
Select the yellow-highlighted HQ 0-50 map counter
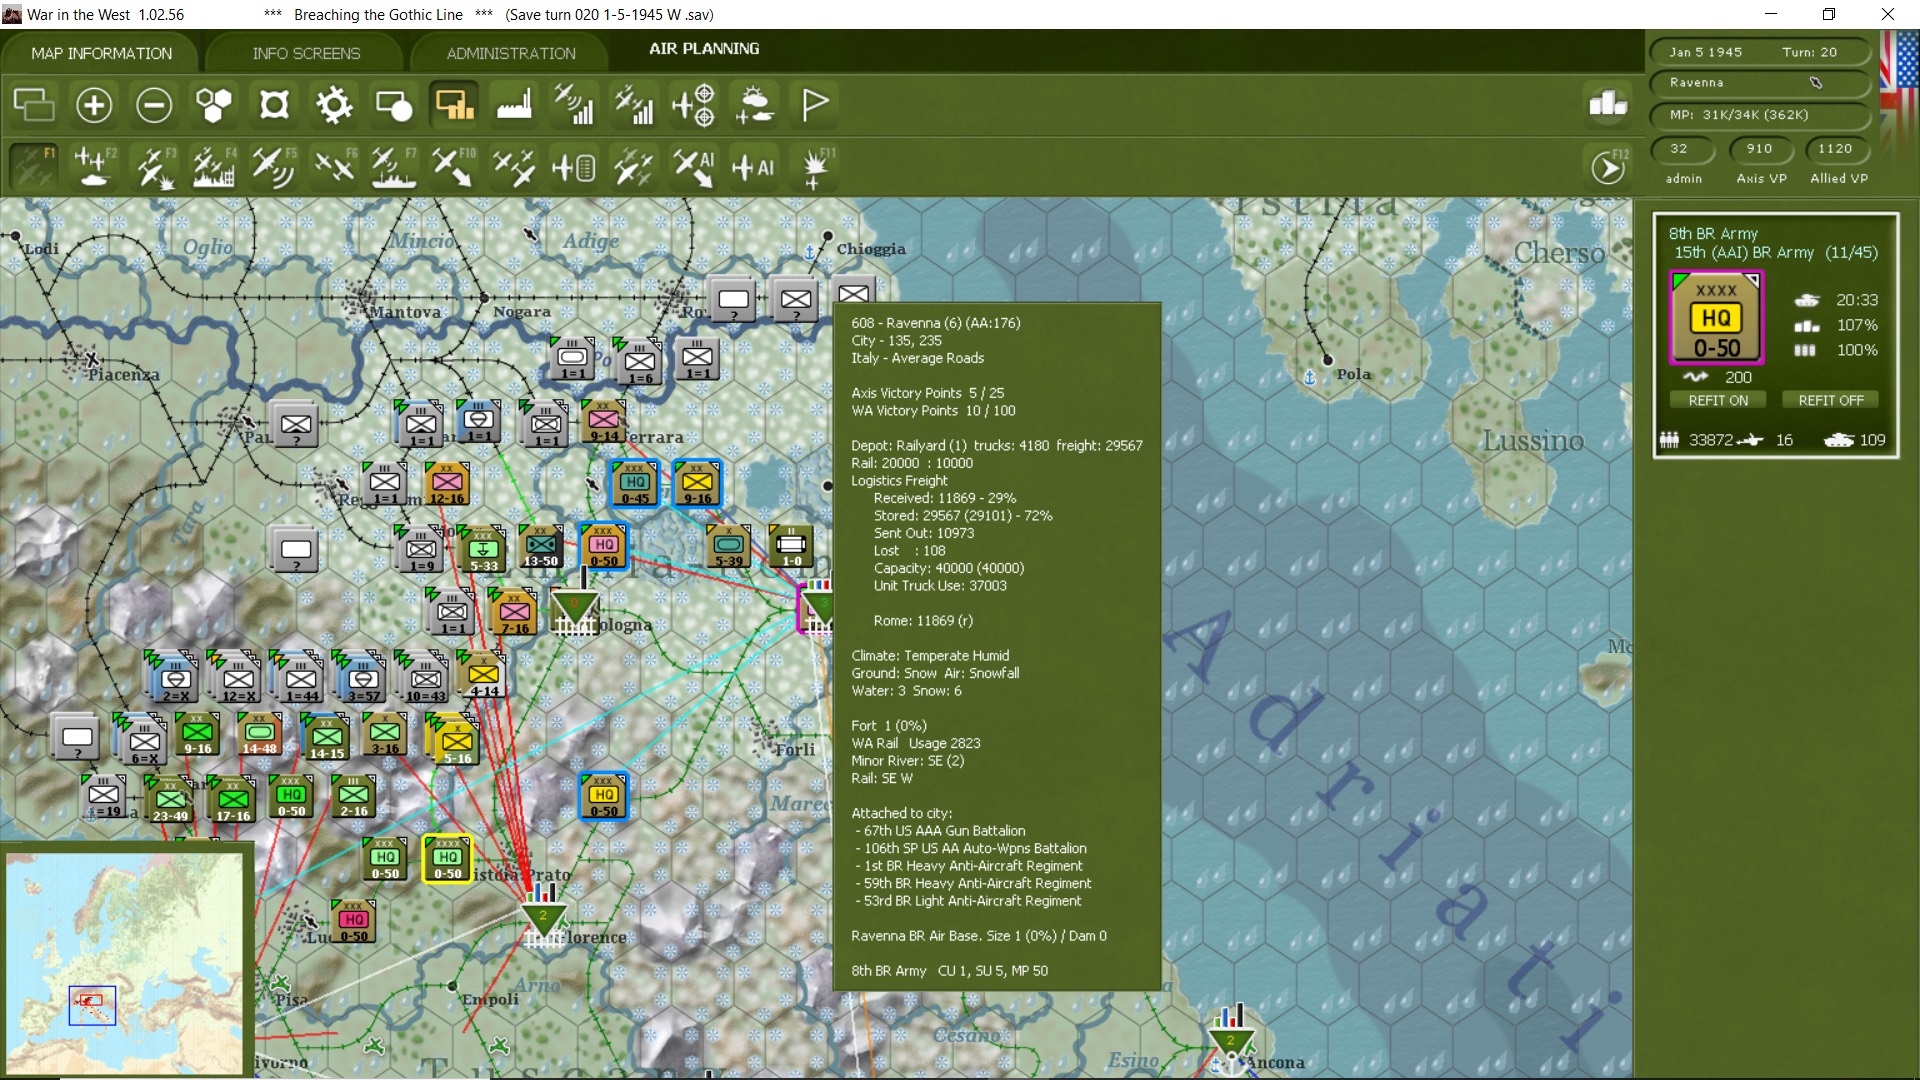(447, 858)
